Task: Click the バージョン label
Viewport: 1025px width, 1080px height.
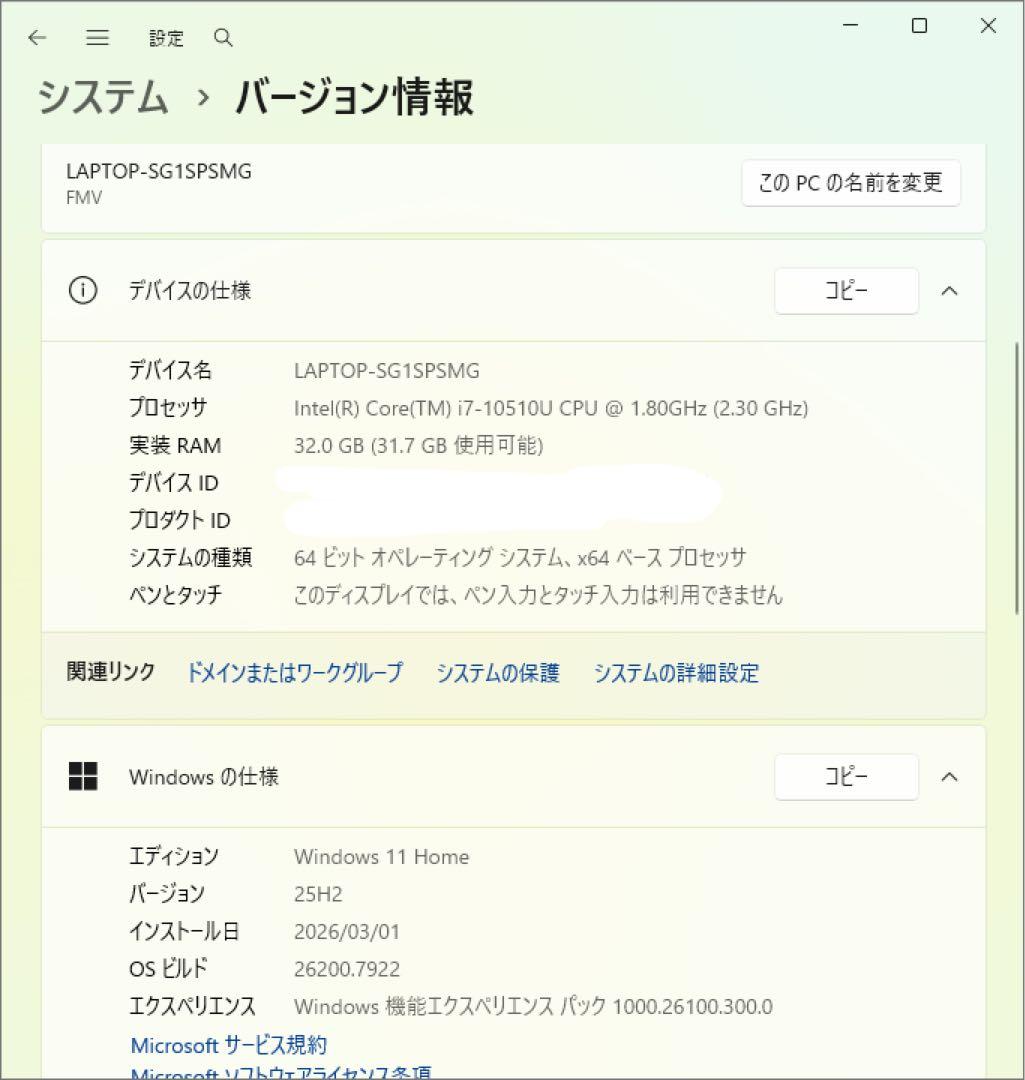Action: (167, 894)
